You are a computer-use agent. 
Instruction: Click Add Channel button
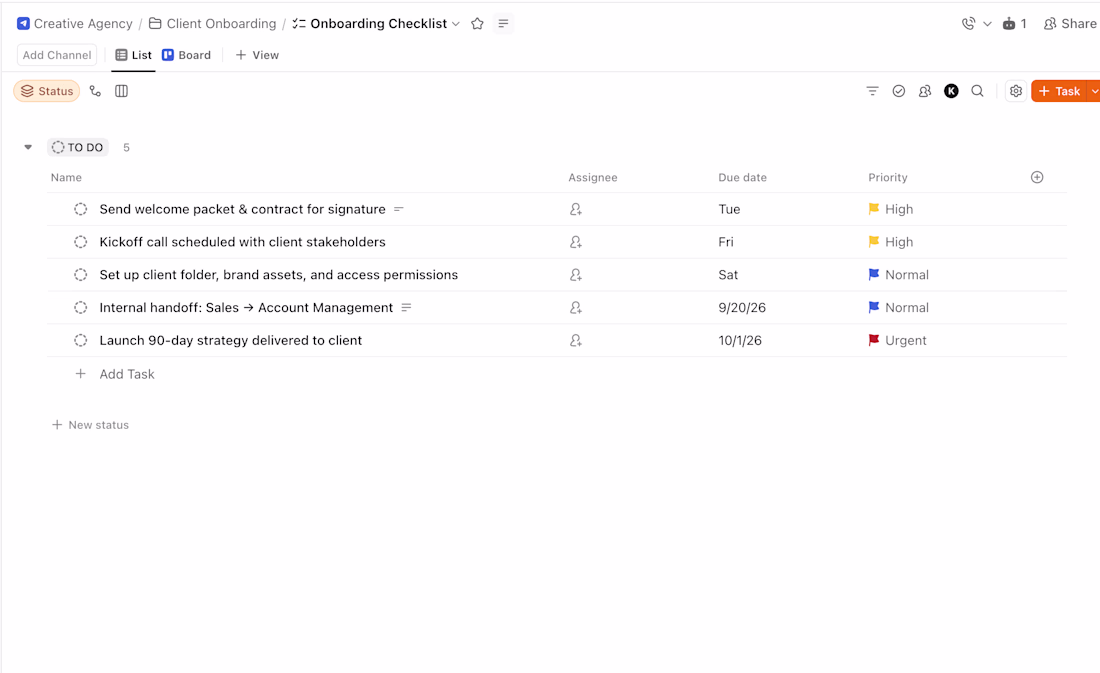click(57, 55)
